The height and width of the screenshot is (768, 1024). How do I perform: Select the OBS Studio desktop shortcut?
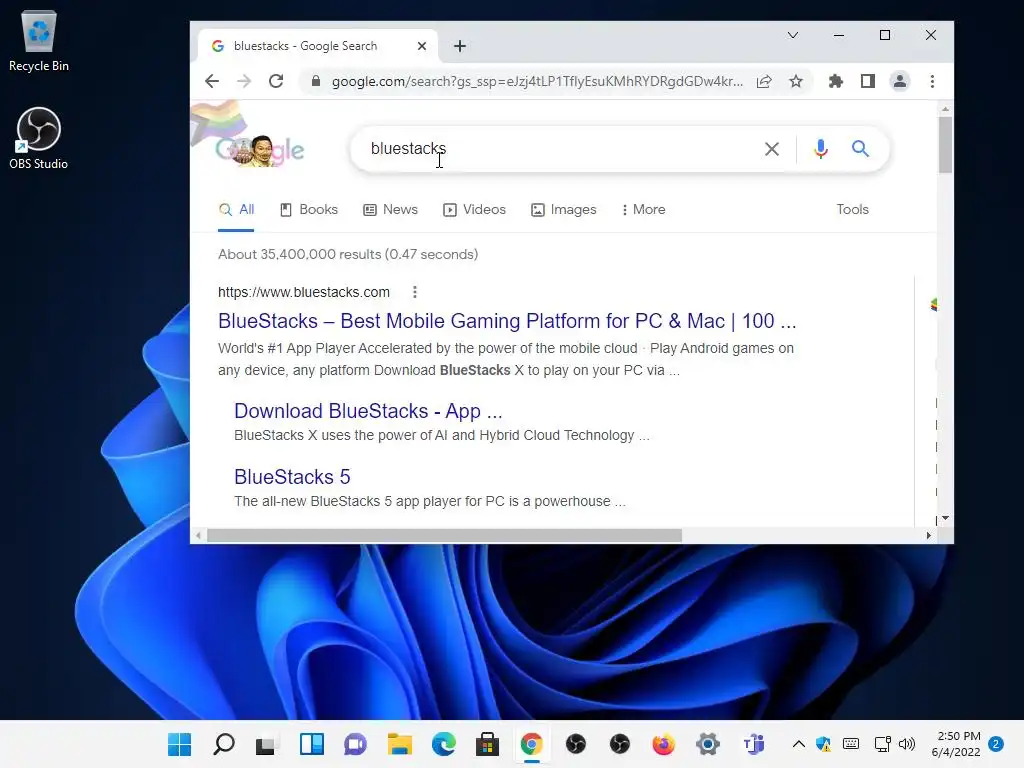39,139
